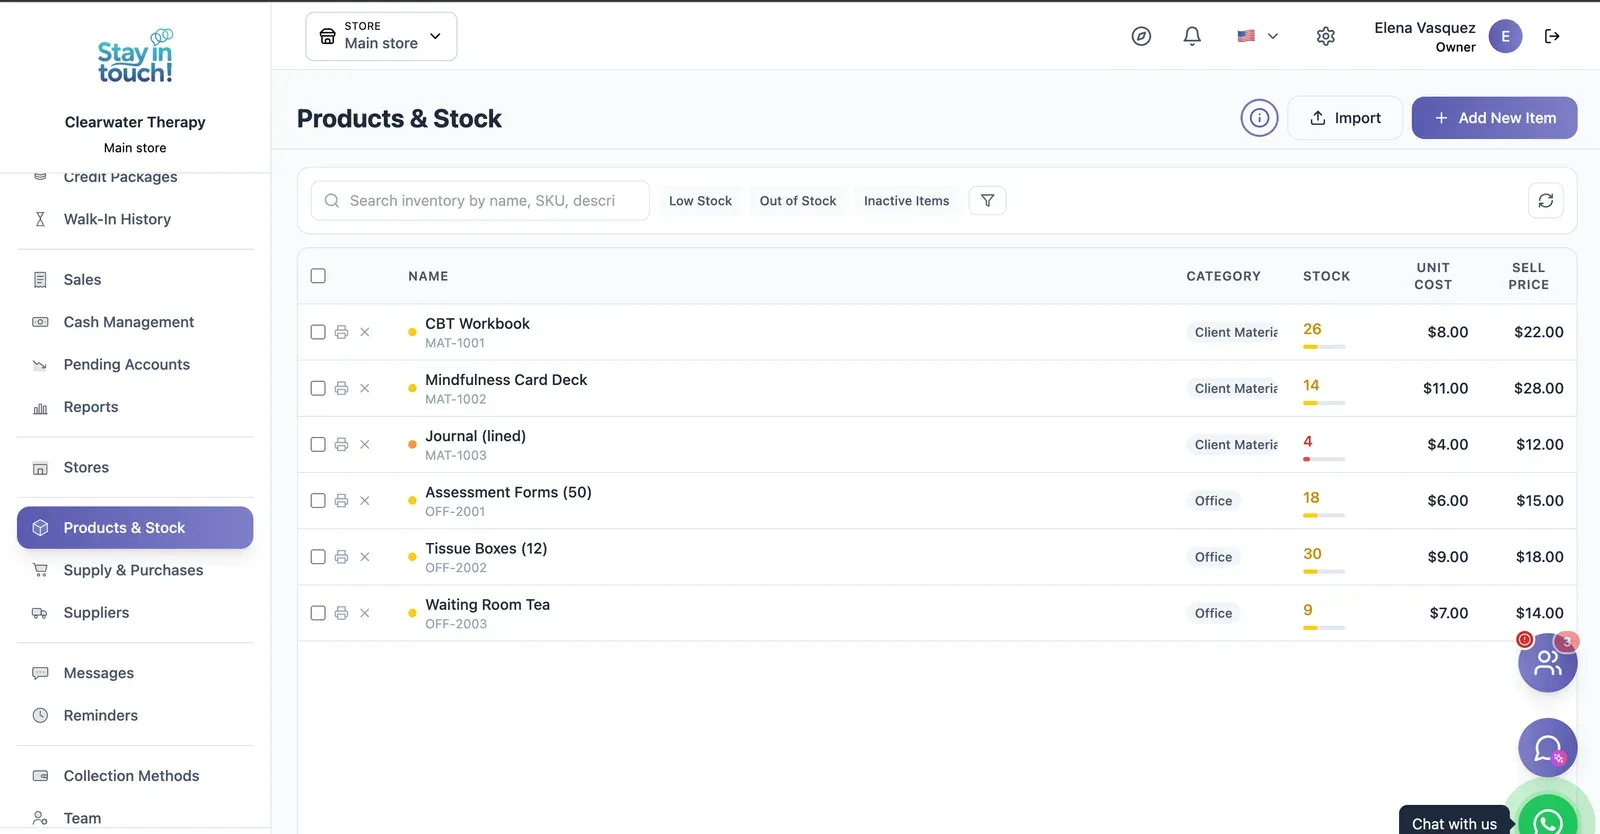Click the logout icon beside user avatar
The height and width of the screenshot is (834, 1600).
click(x=1552, y=36)
